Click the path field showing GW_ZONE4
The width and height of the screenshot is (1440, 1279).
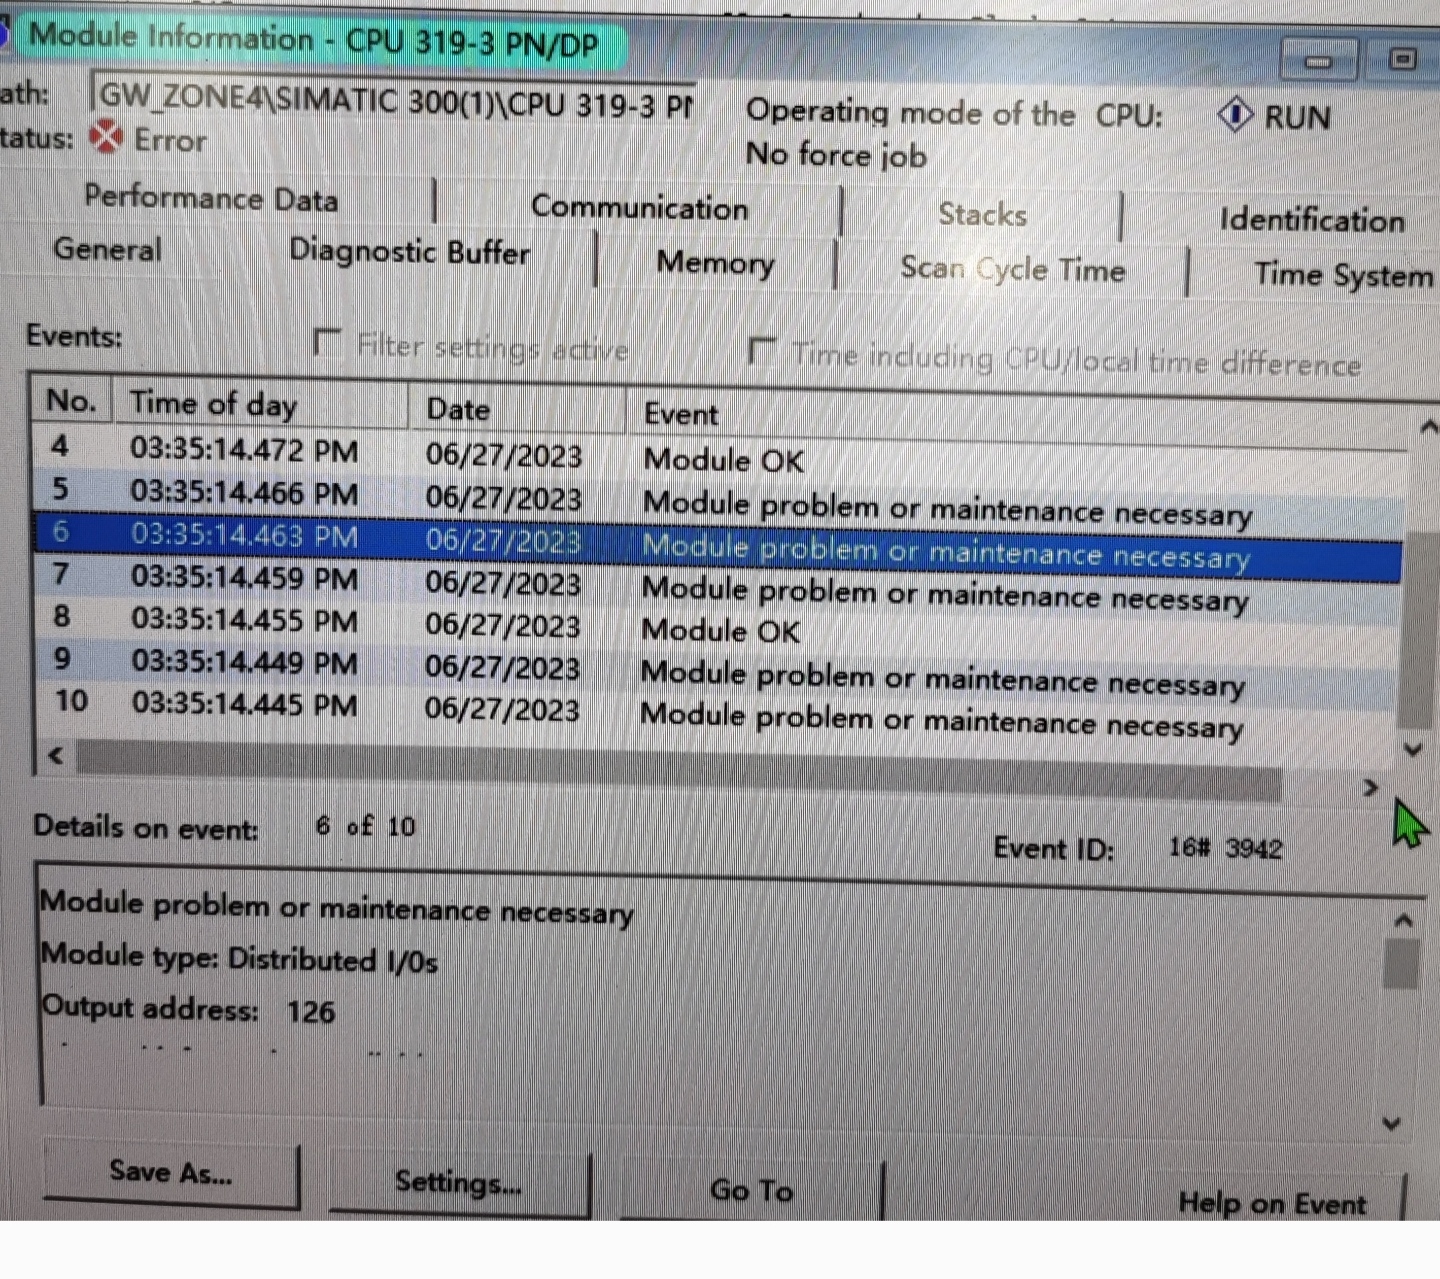392,101
